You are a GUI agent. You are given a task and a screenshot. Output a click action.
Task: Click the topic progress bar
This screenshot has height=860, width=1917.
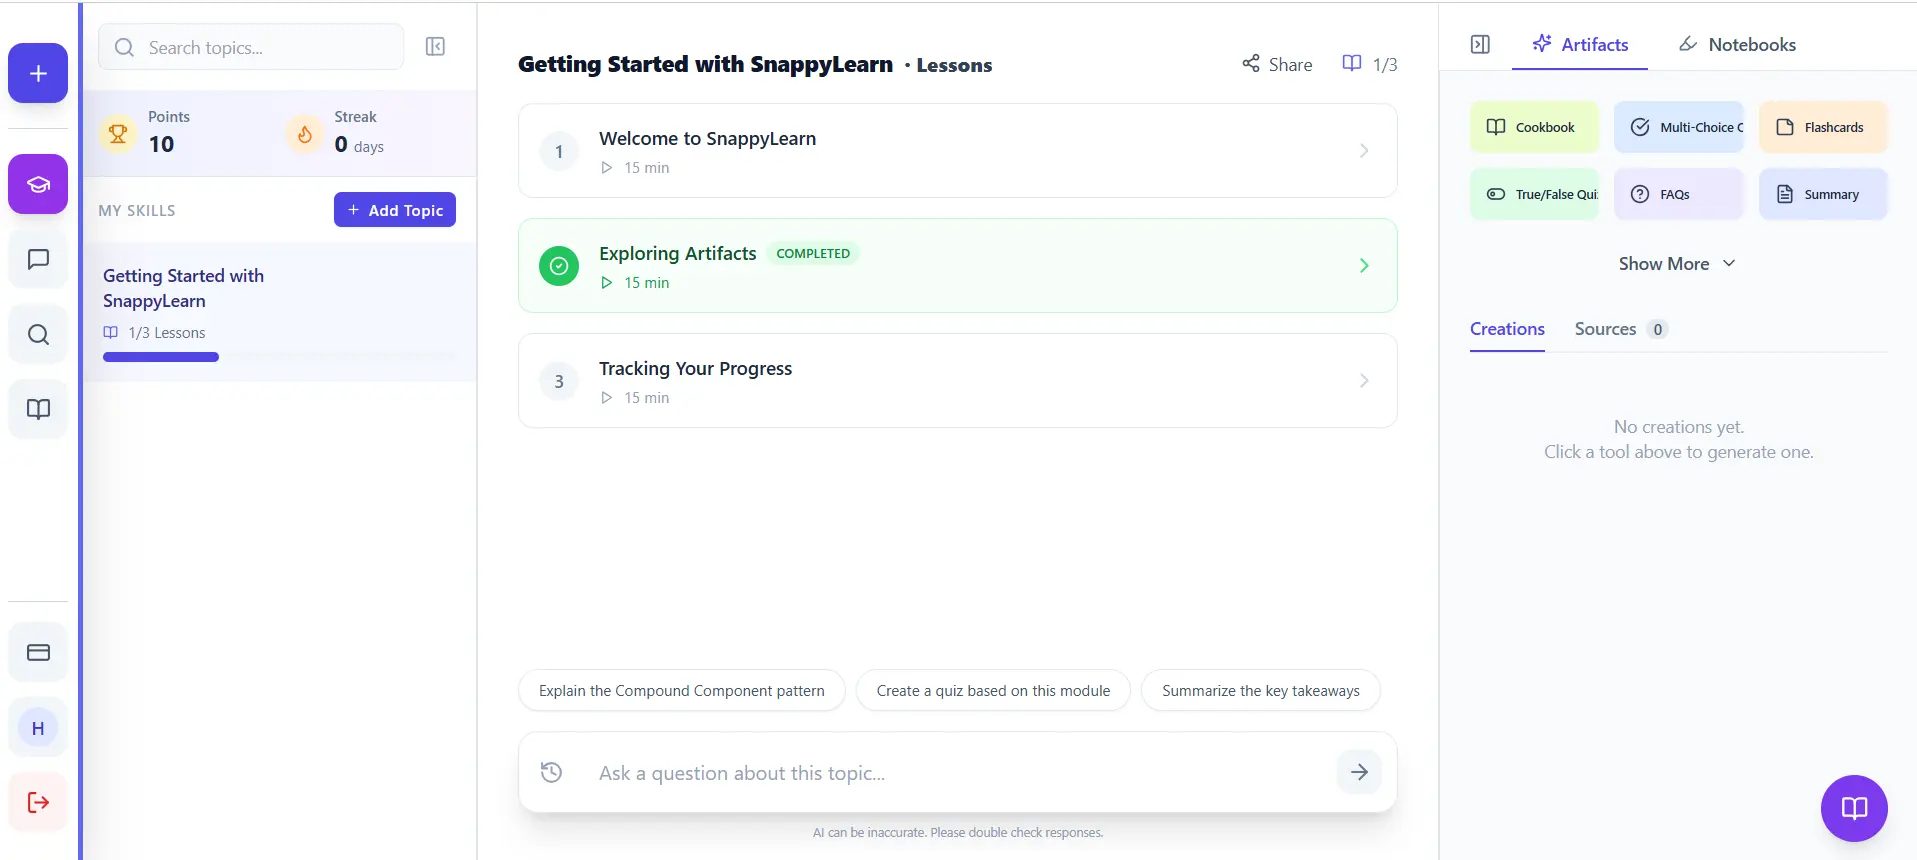coord(279,357)
